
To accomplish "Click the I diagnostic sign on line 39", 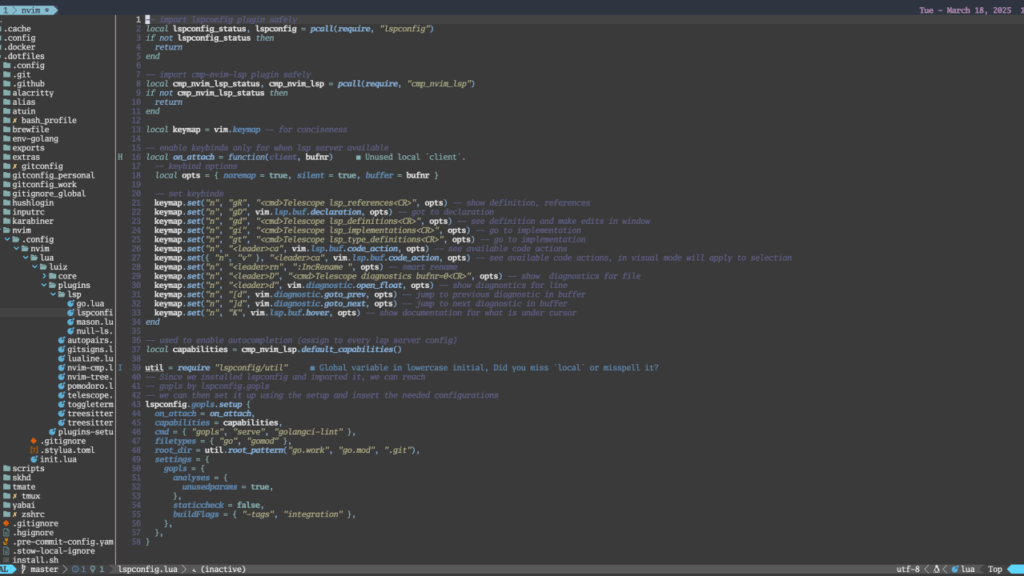I will [x=120, y=367].
